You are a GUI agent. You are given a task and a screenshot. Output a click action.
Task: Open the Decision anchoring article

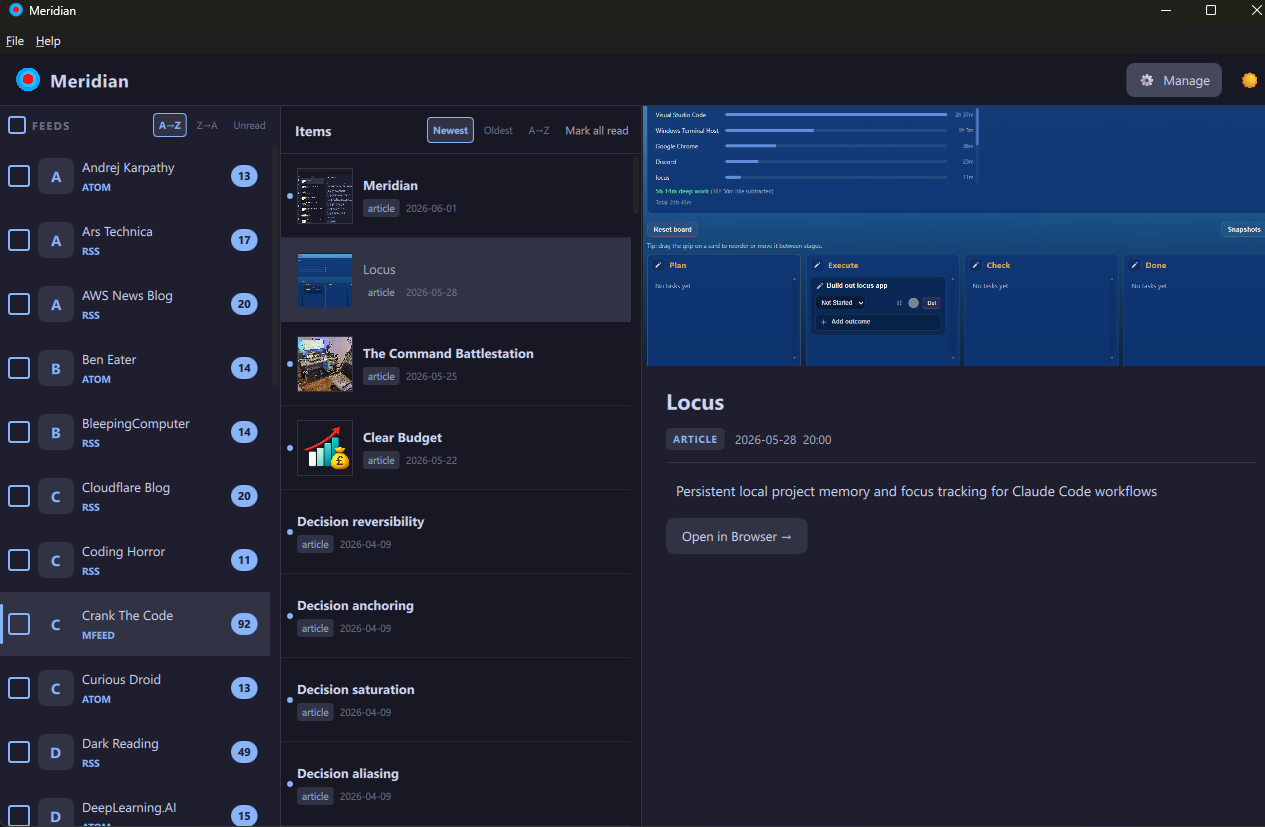click(x=456, y=616)
